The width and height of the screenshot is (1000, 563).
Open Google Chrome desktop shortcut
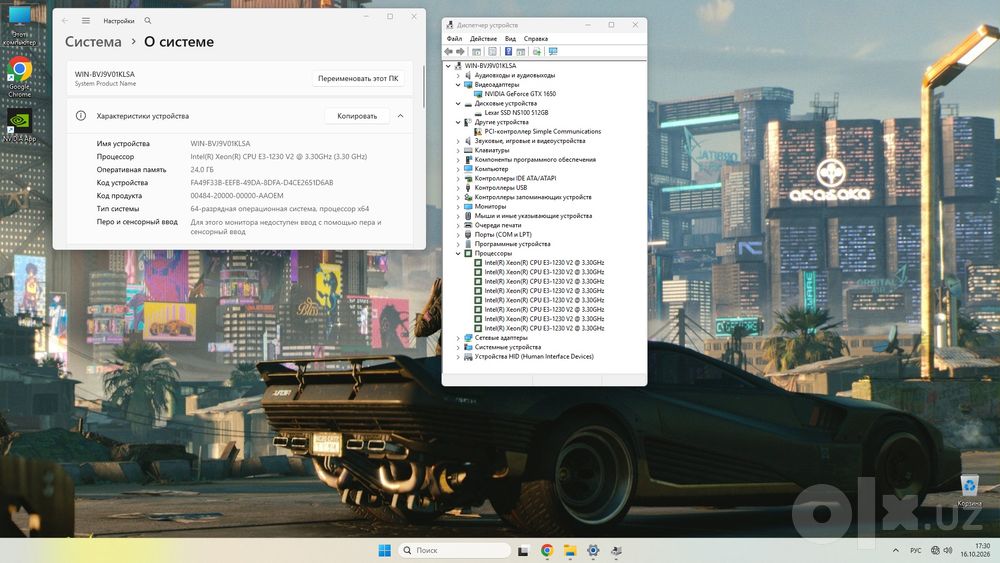pos(19,77)
